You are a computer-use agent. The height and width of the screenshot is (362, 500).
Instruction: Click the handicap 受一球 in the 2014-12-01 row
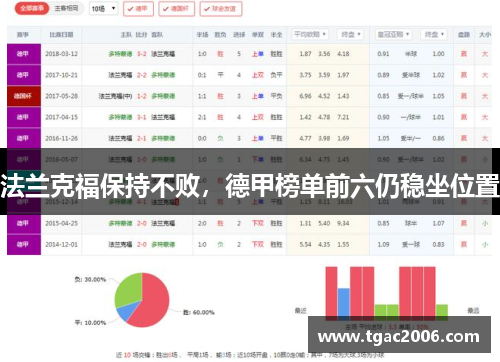(x=411, y=244)
